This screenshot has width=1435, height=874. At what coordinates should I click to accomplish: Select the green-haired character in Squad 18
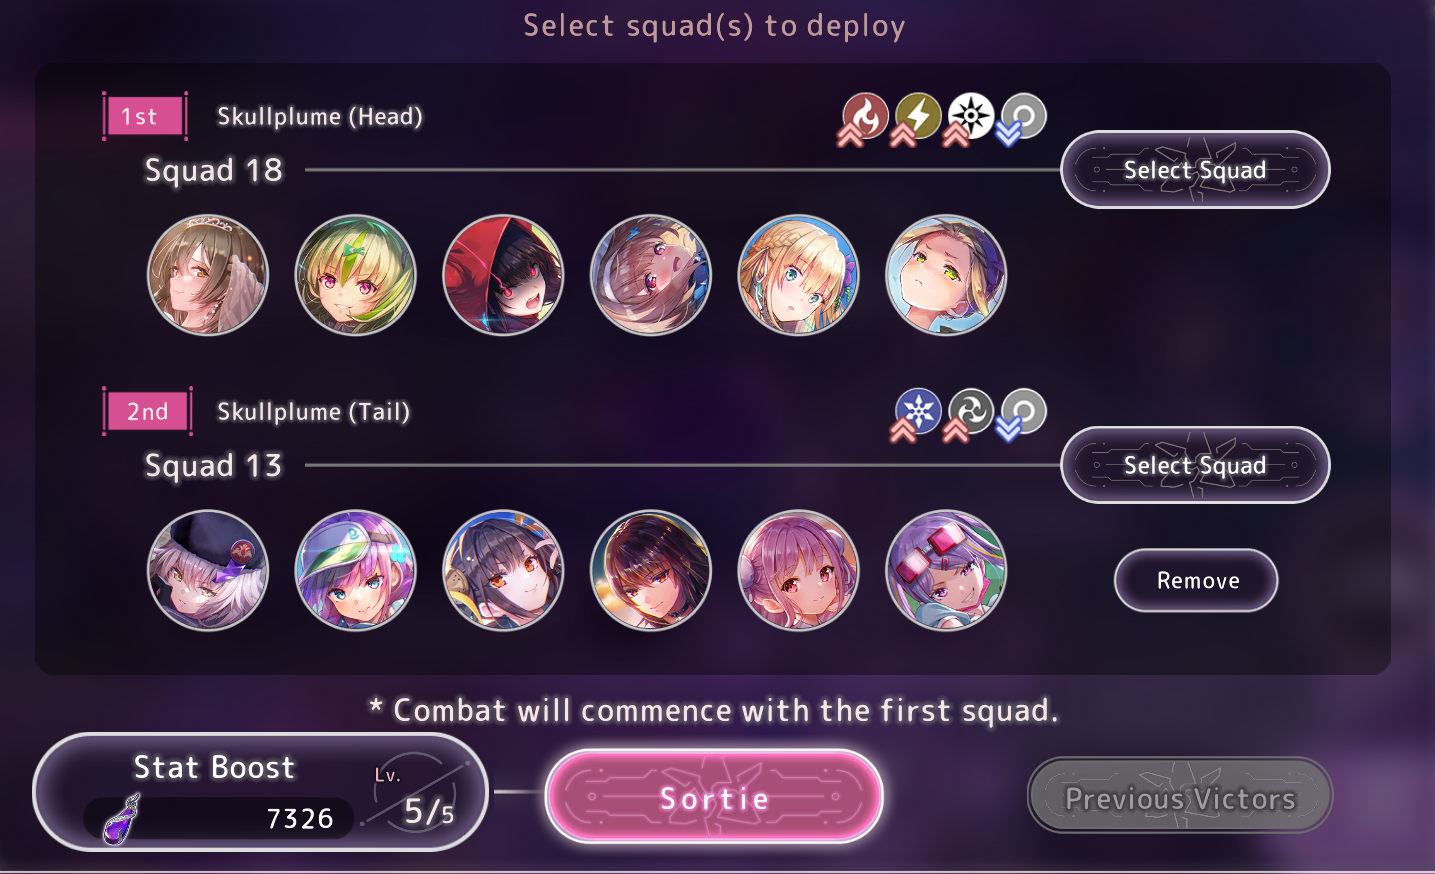click(x=355, y=275)
